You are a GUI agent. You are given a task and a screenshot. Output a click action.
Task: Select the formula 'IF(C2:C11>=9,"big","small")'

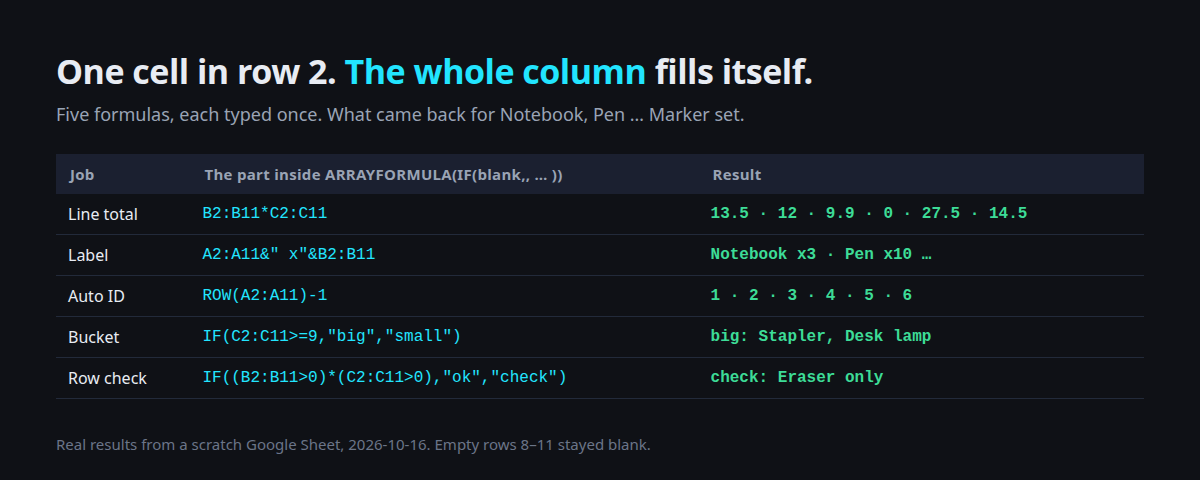pos(332,336)
